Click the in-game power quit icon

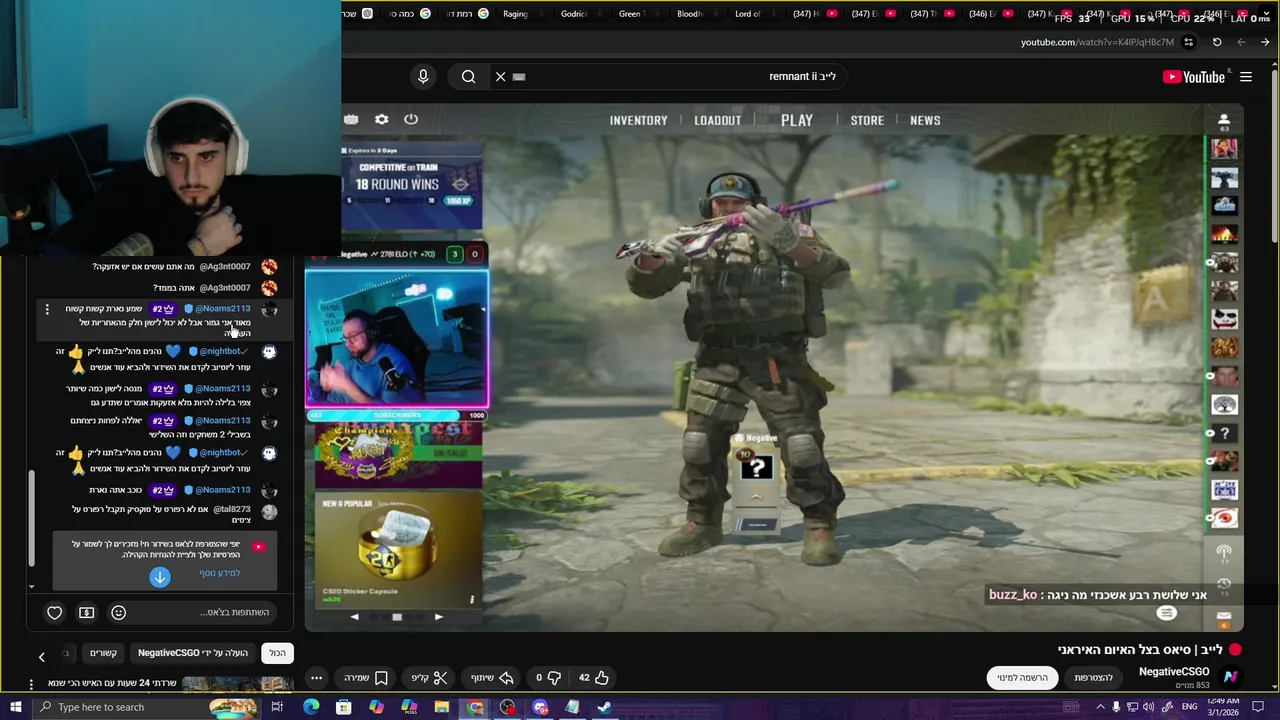coord(411,119)
